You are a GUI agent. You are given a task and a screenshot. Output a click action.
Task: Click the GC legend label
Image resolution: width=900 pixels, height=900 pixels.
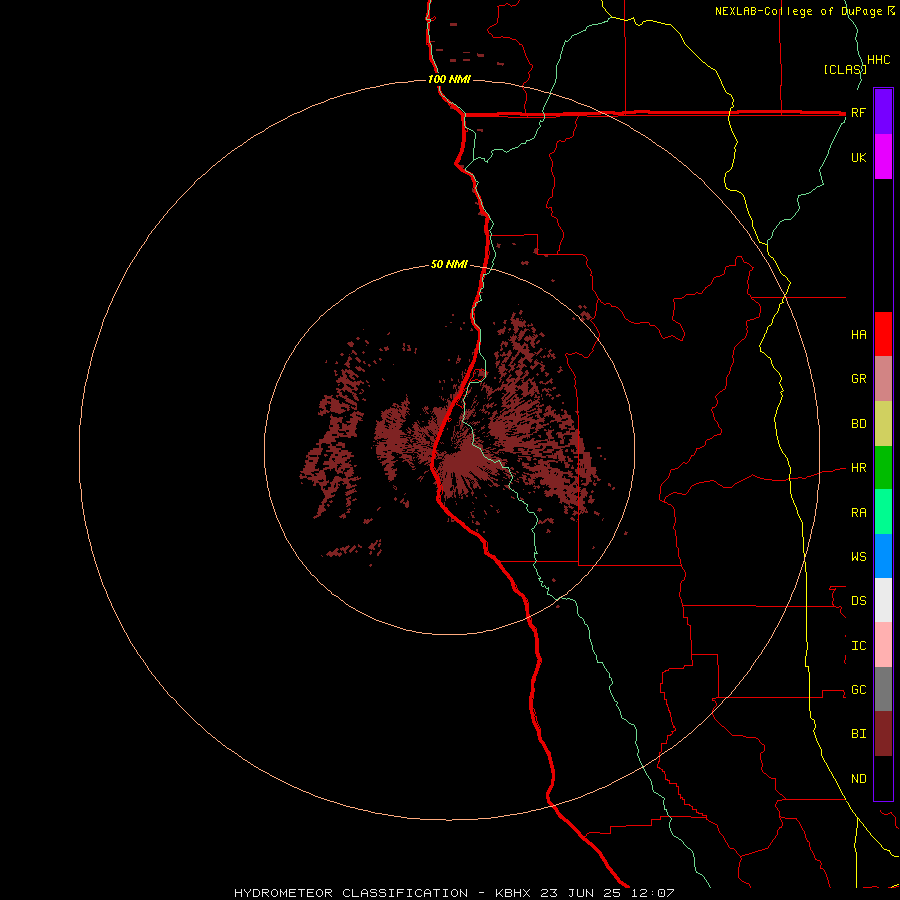(858, 689)
